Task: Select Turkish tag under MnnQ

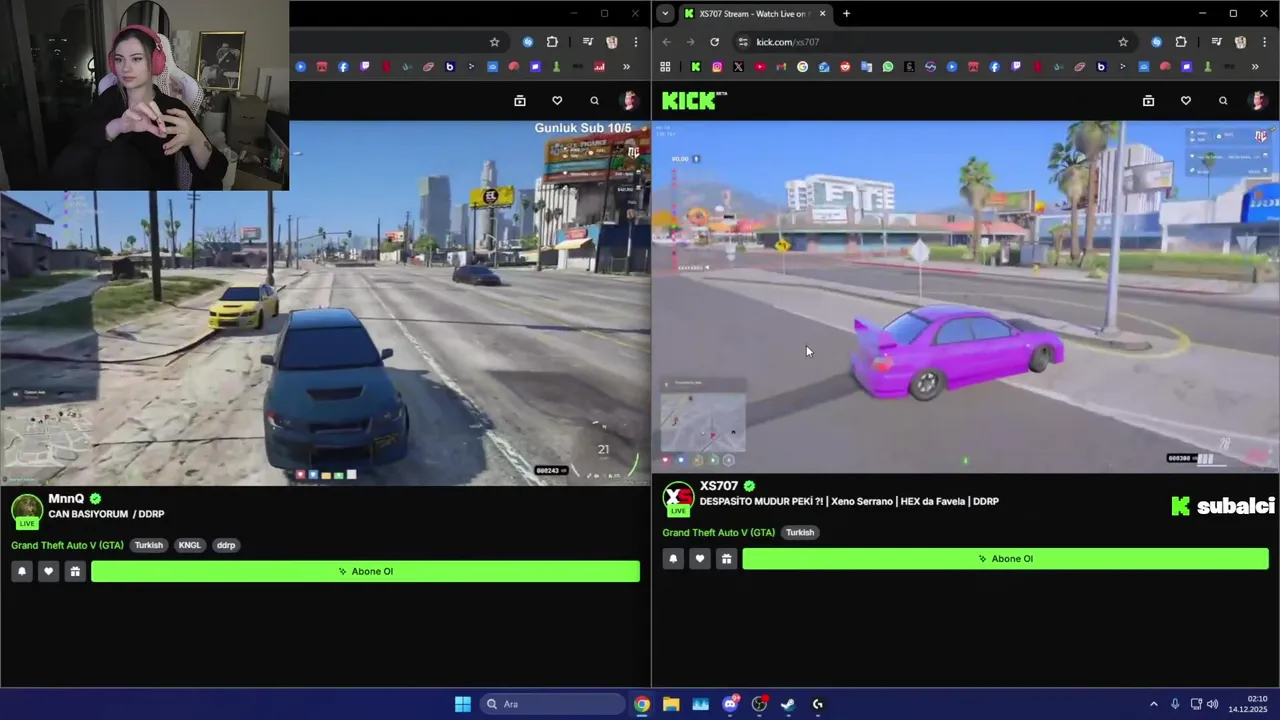Action: tap(149, 545)
